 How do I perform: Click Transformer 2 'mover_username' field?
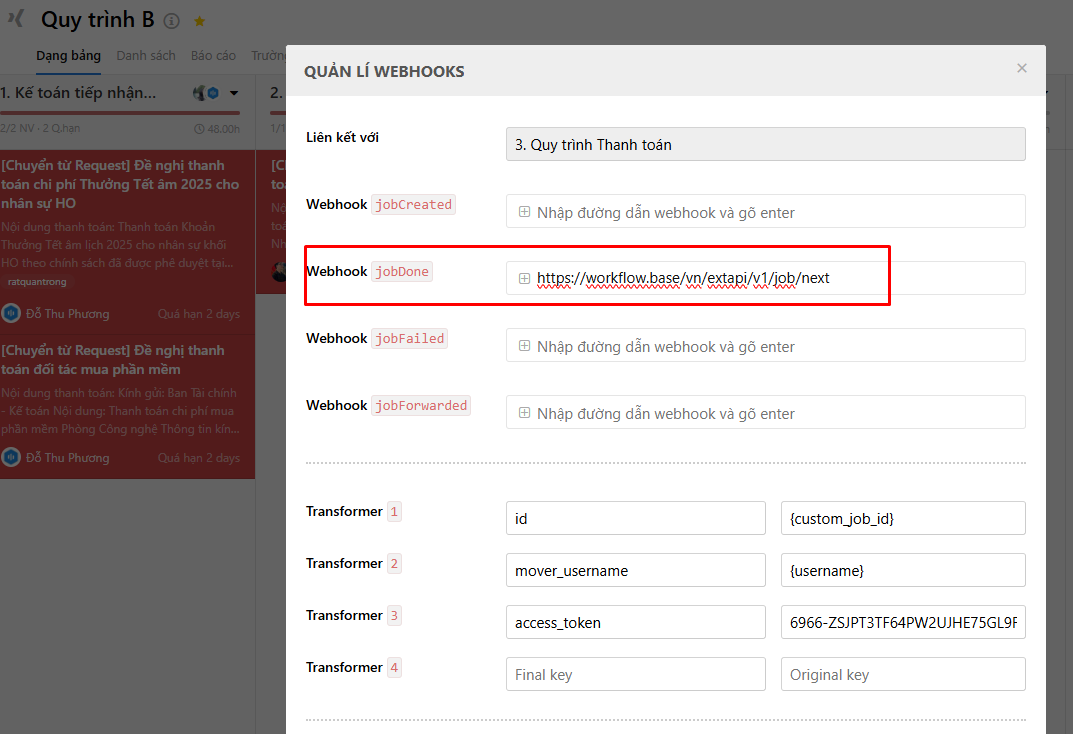point(635,571)
